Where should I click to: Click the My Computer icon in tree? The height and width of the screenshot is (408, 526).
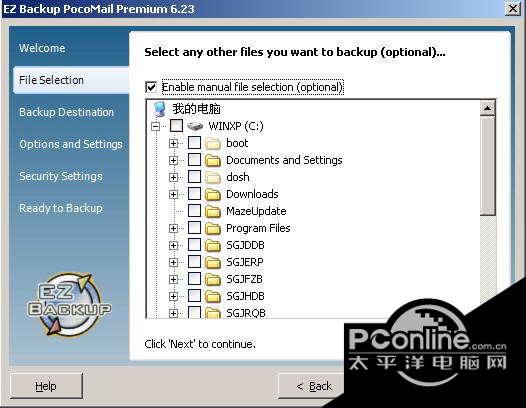pos(159,109)
